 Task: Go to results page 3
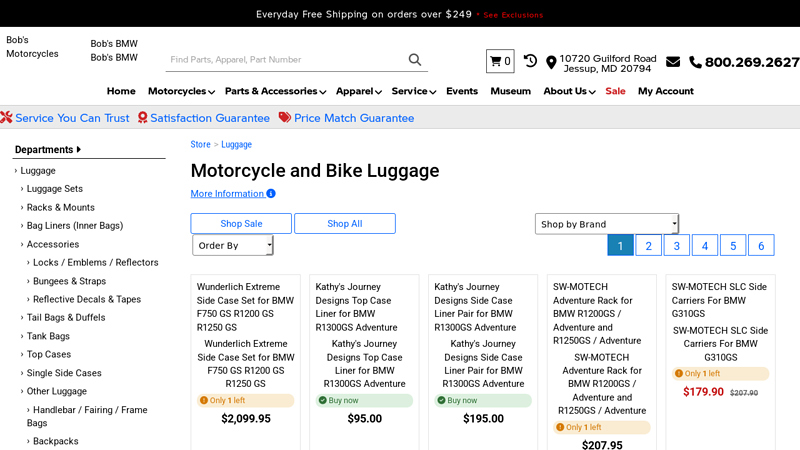point(676,245)
